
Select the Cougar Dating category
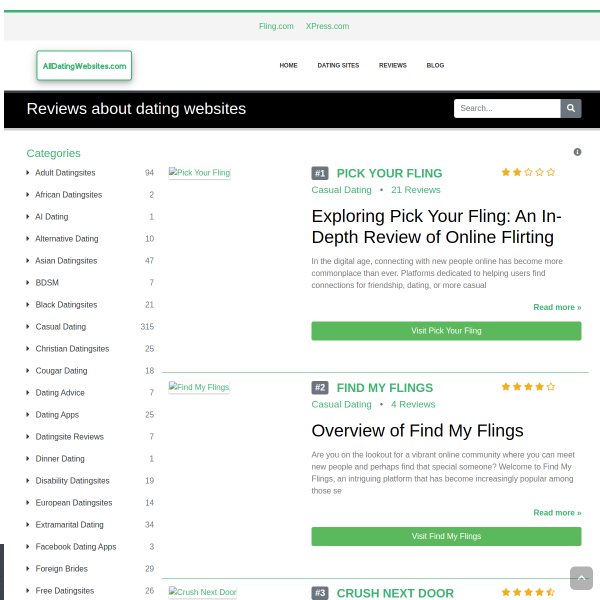click(61, 370)
